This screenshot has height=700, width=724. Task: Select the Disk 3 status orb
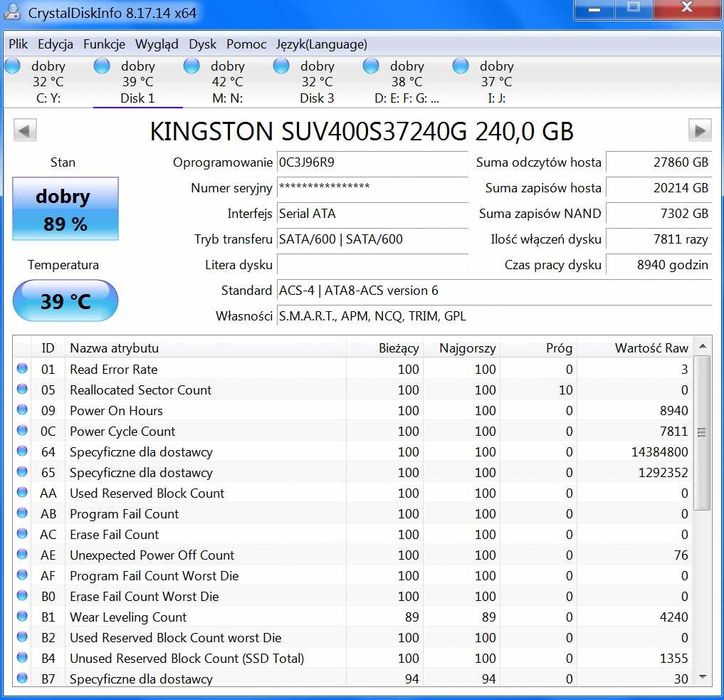tap(281, 66)
